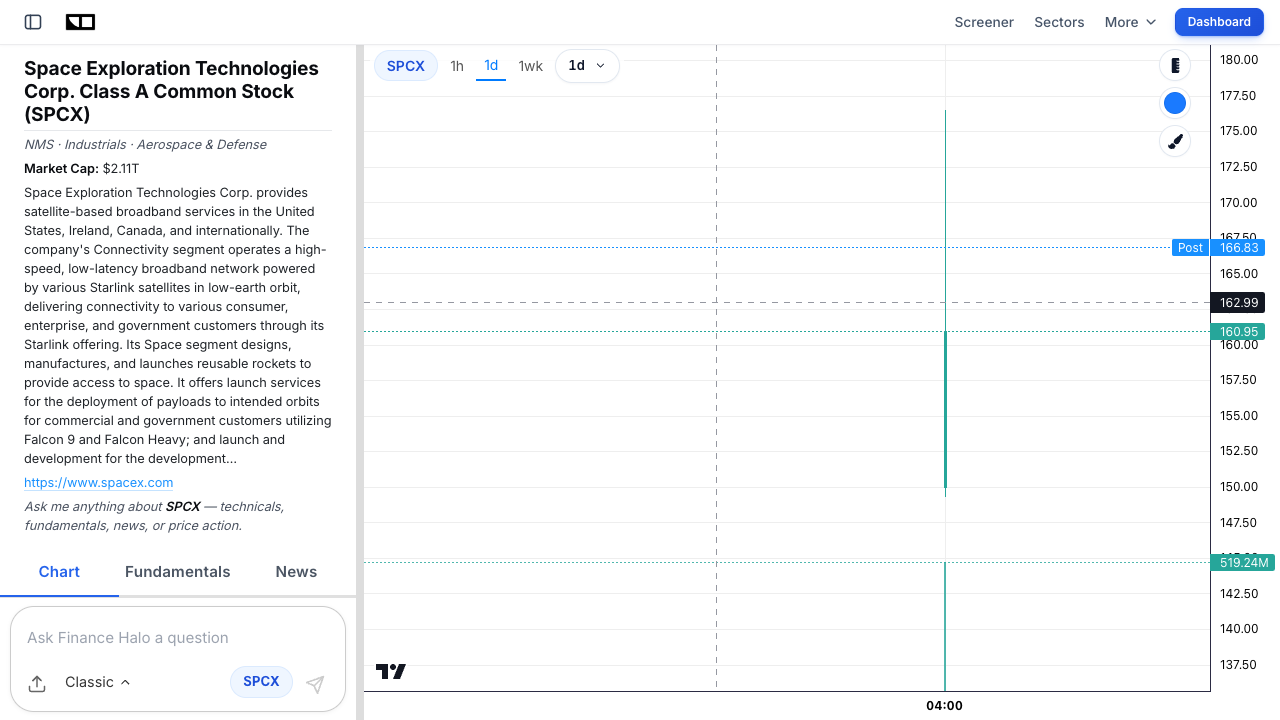
Task: Click the 180.00 price axis label
Action: coord(1238,60)
